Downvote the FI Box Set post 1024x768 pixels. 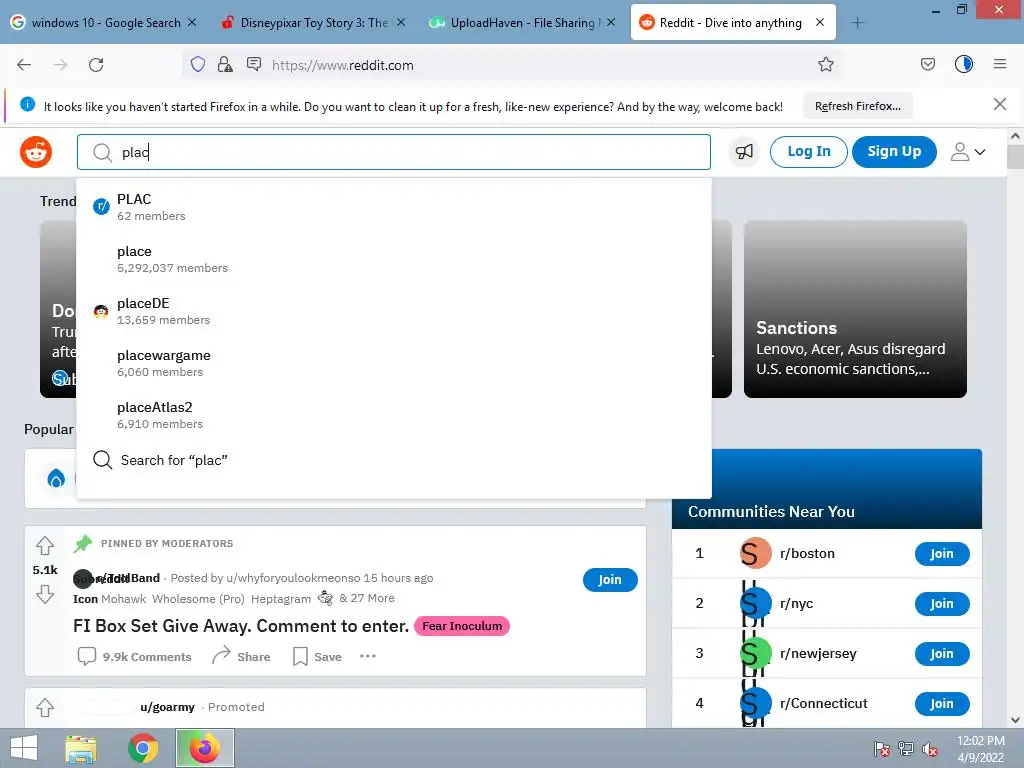45,594
